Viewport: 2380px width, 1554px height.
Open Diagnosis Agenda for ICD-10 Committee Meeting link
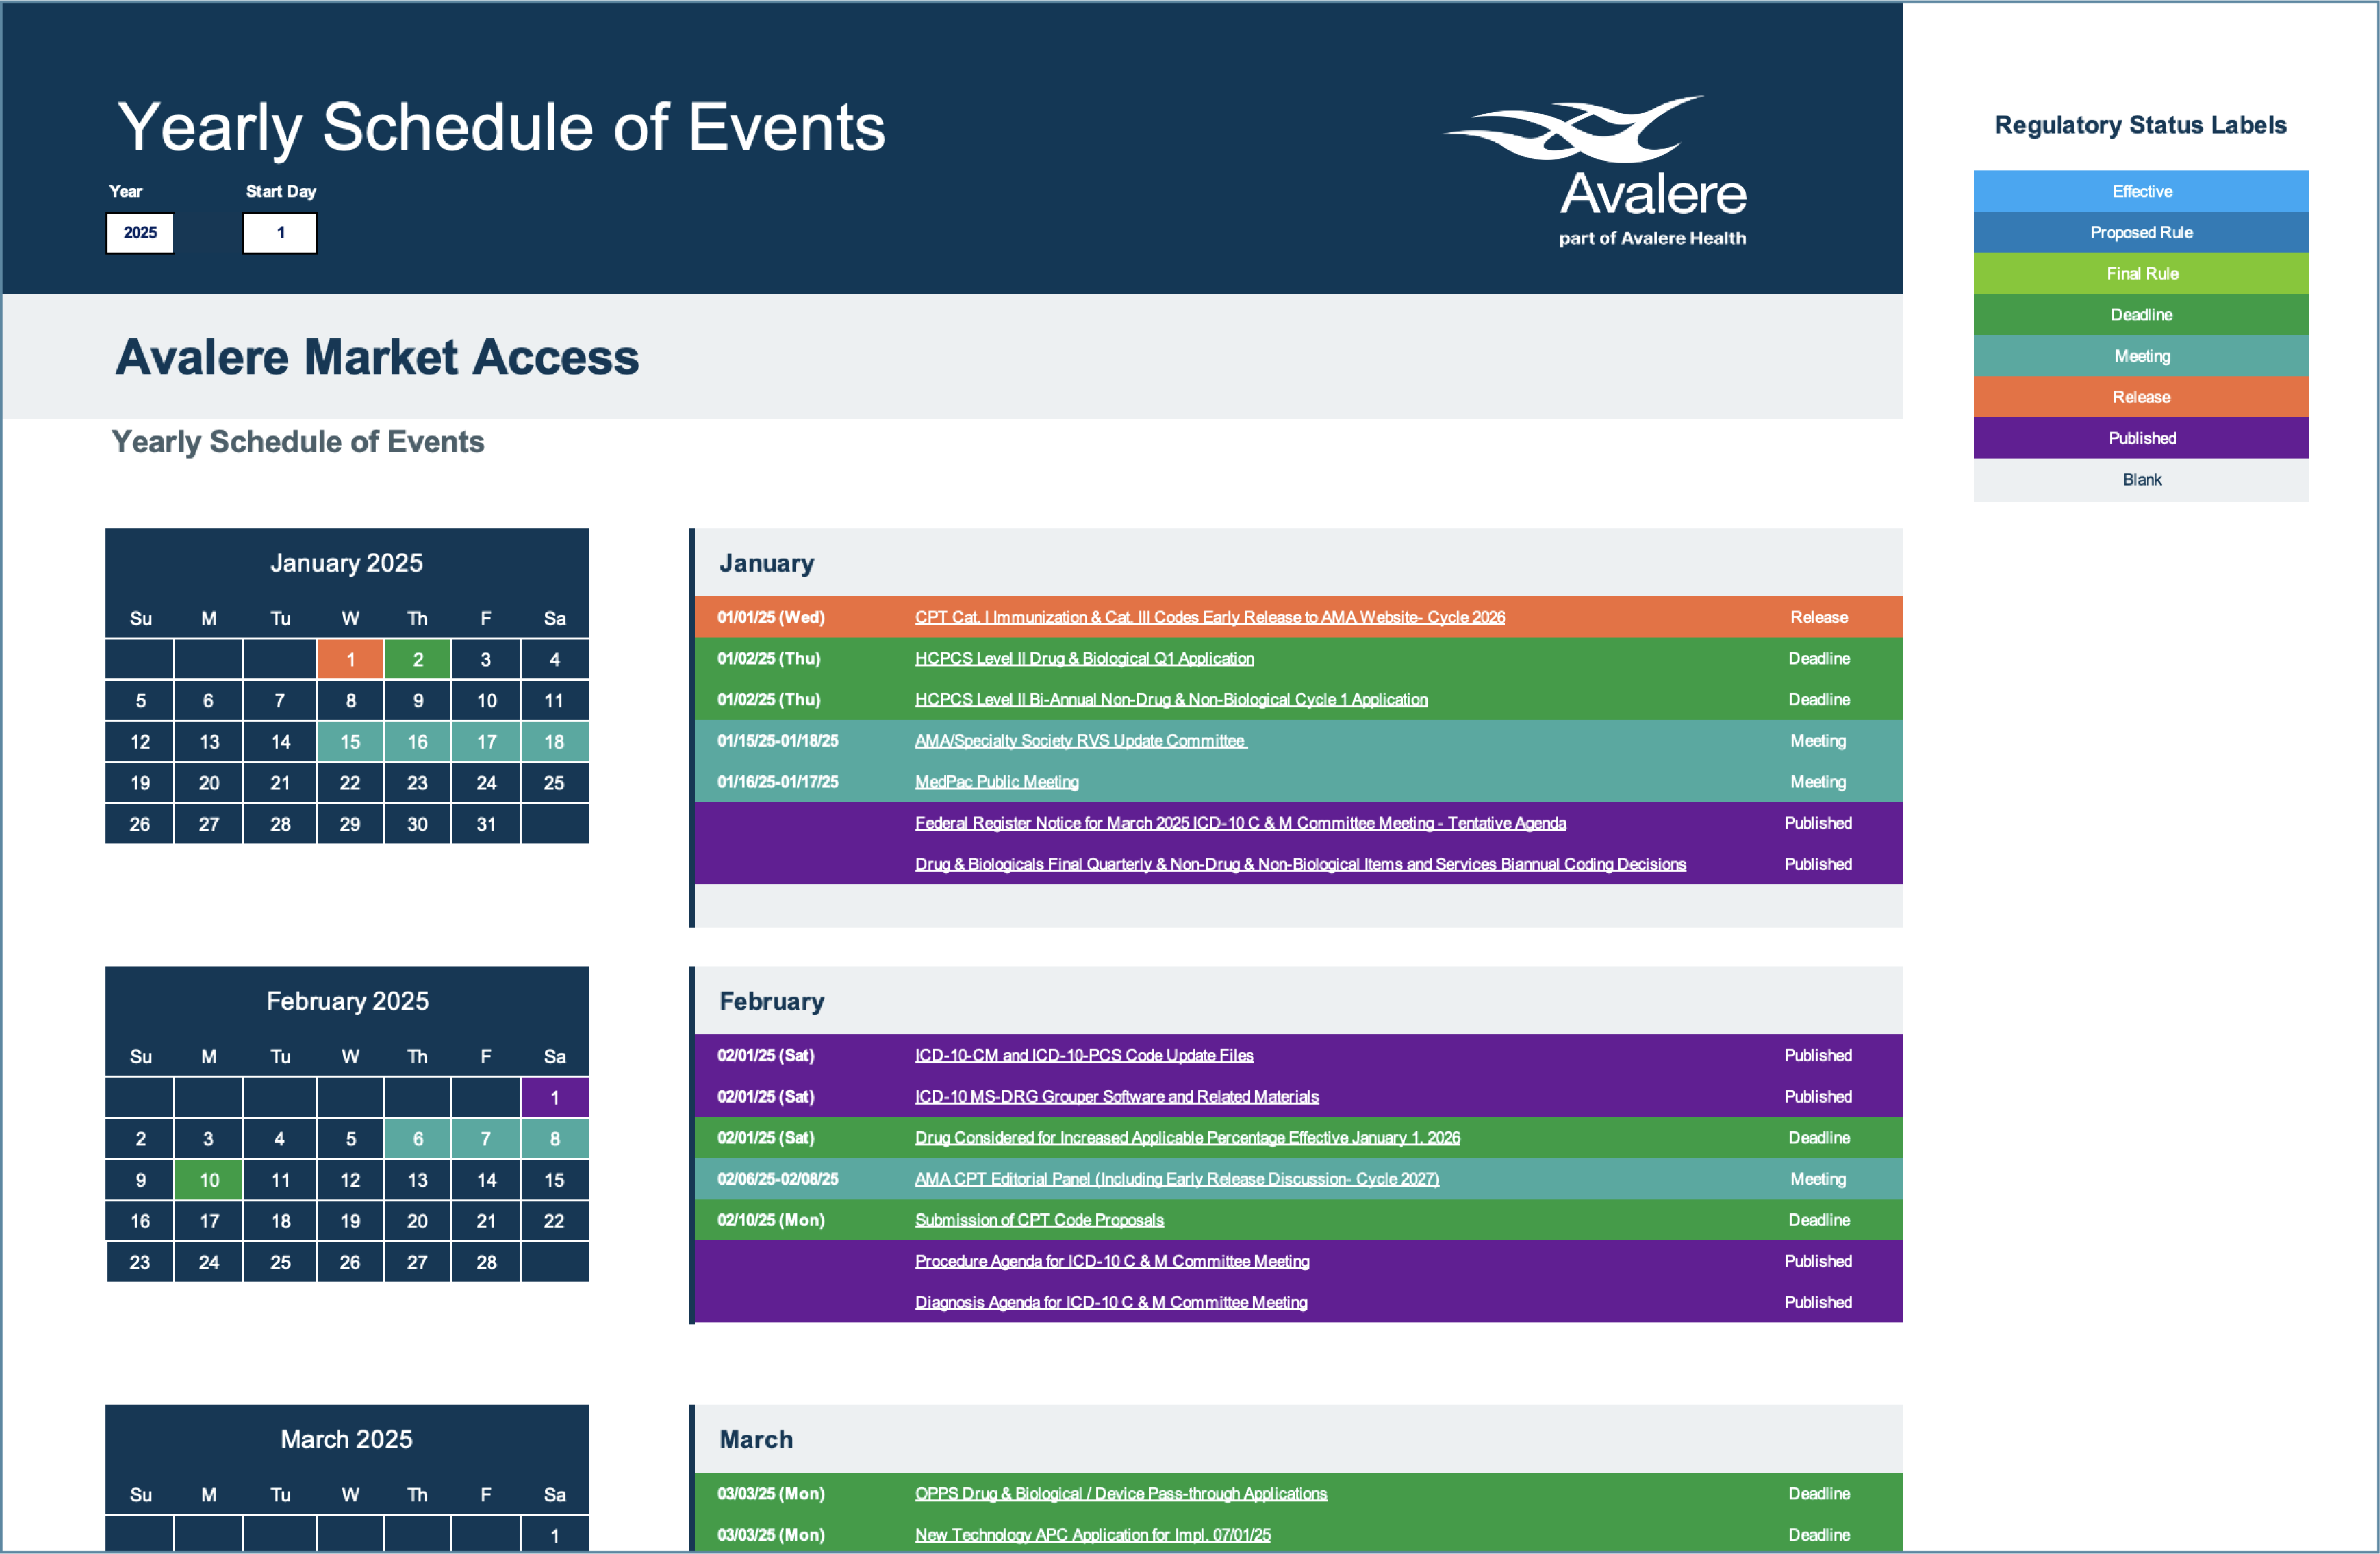(1111, 1302)
